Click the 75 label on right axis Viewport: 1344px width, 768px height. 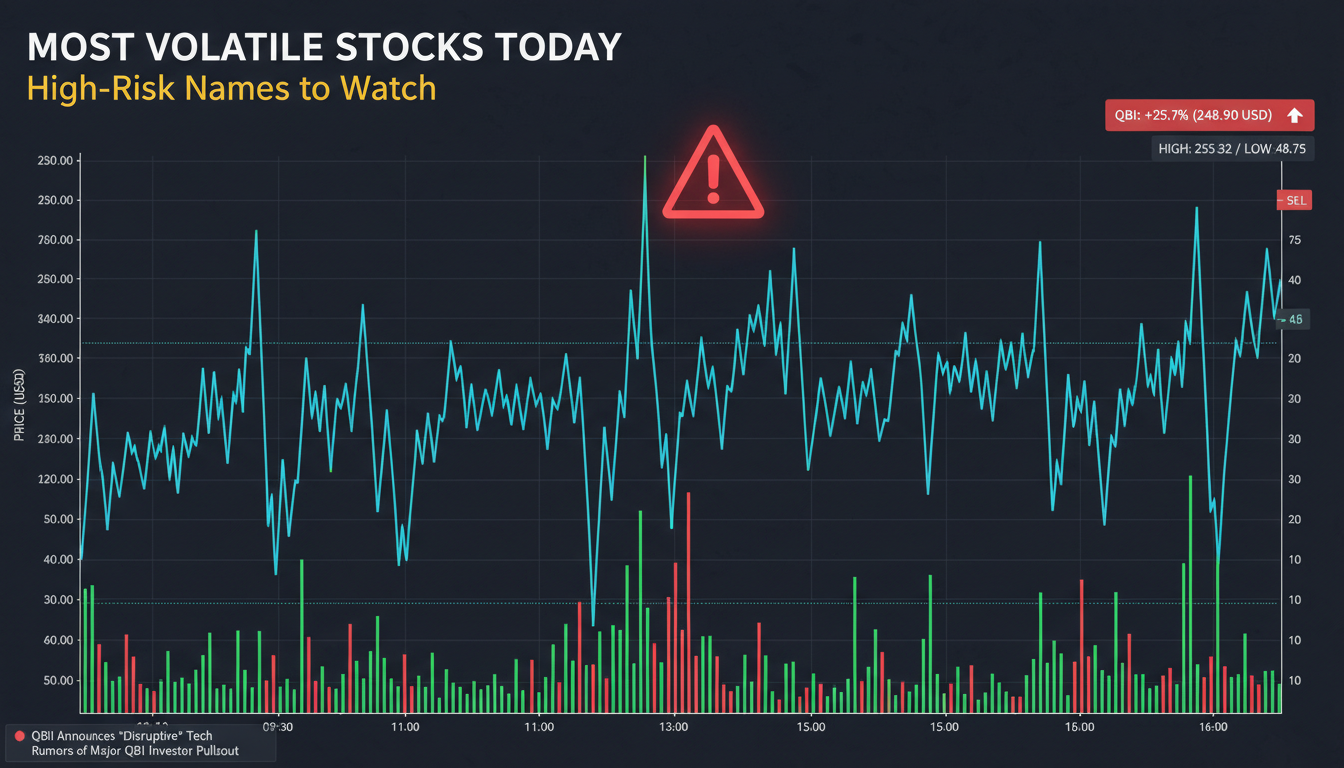pyautogui.click(x=1294, y=240)
